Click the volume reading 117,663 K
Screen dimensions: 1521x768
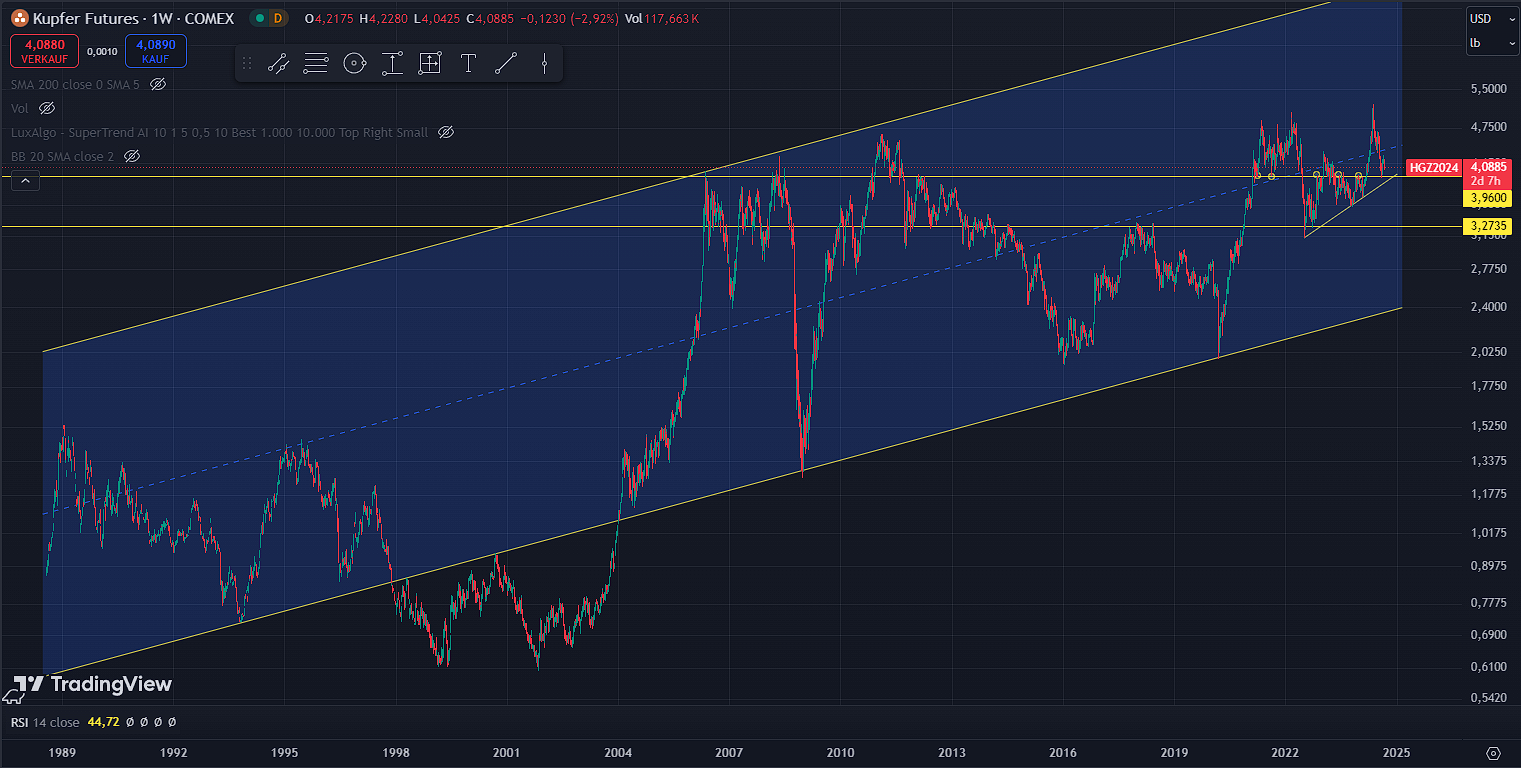point(671,18)
